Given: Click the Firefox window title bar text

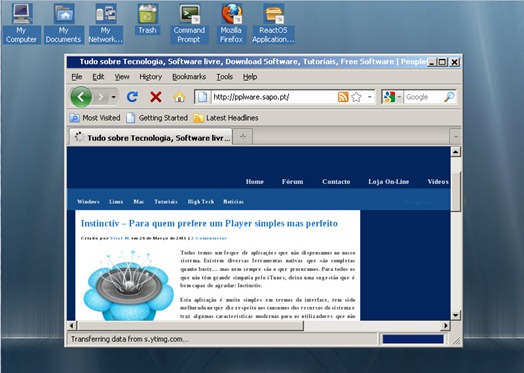Looking at the screenshot, I should pos(253,62).
